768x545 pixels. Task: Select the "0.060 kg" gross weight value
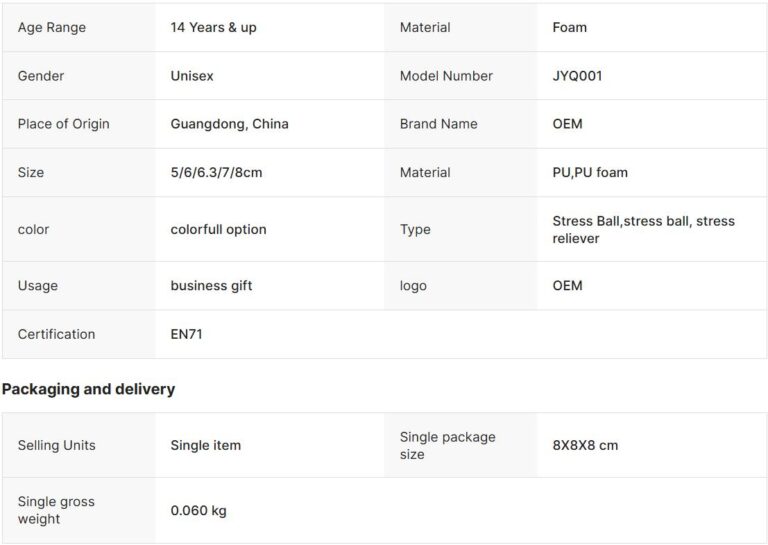199,511
